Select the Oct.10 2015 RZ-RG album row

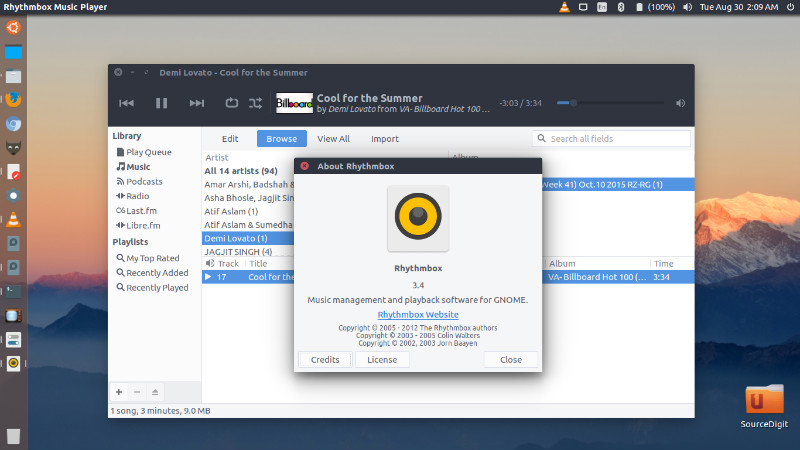point(618,185)
